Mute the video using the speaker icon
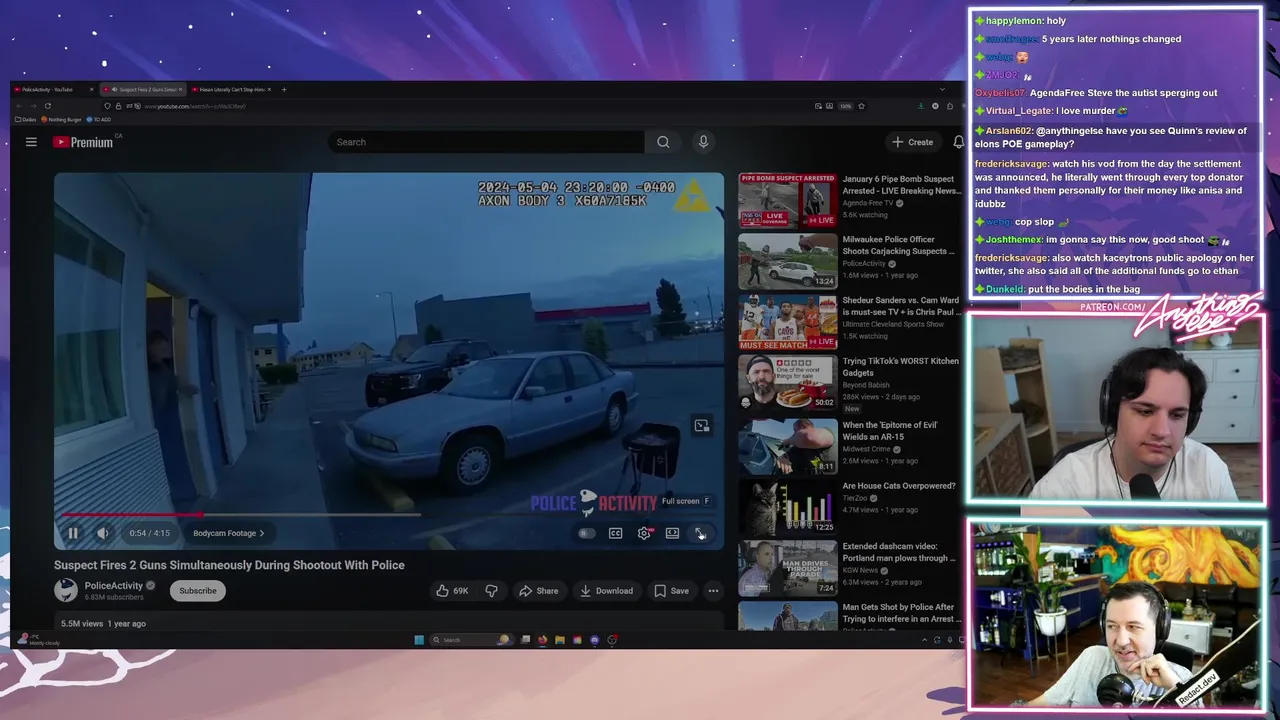 pos(103,533)
